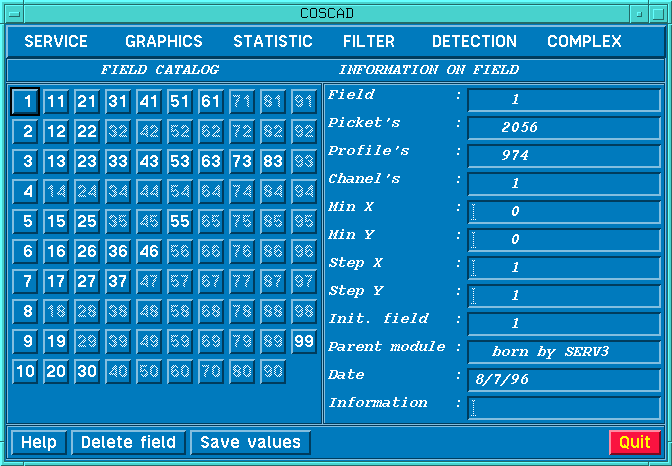The image size is (672, 466).
Task: Open the FILTER menu
Action: click(369, 42)
